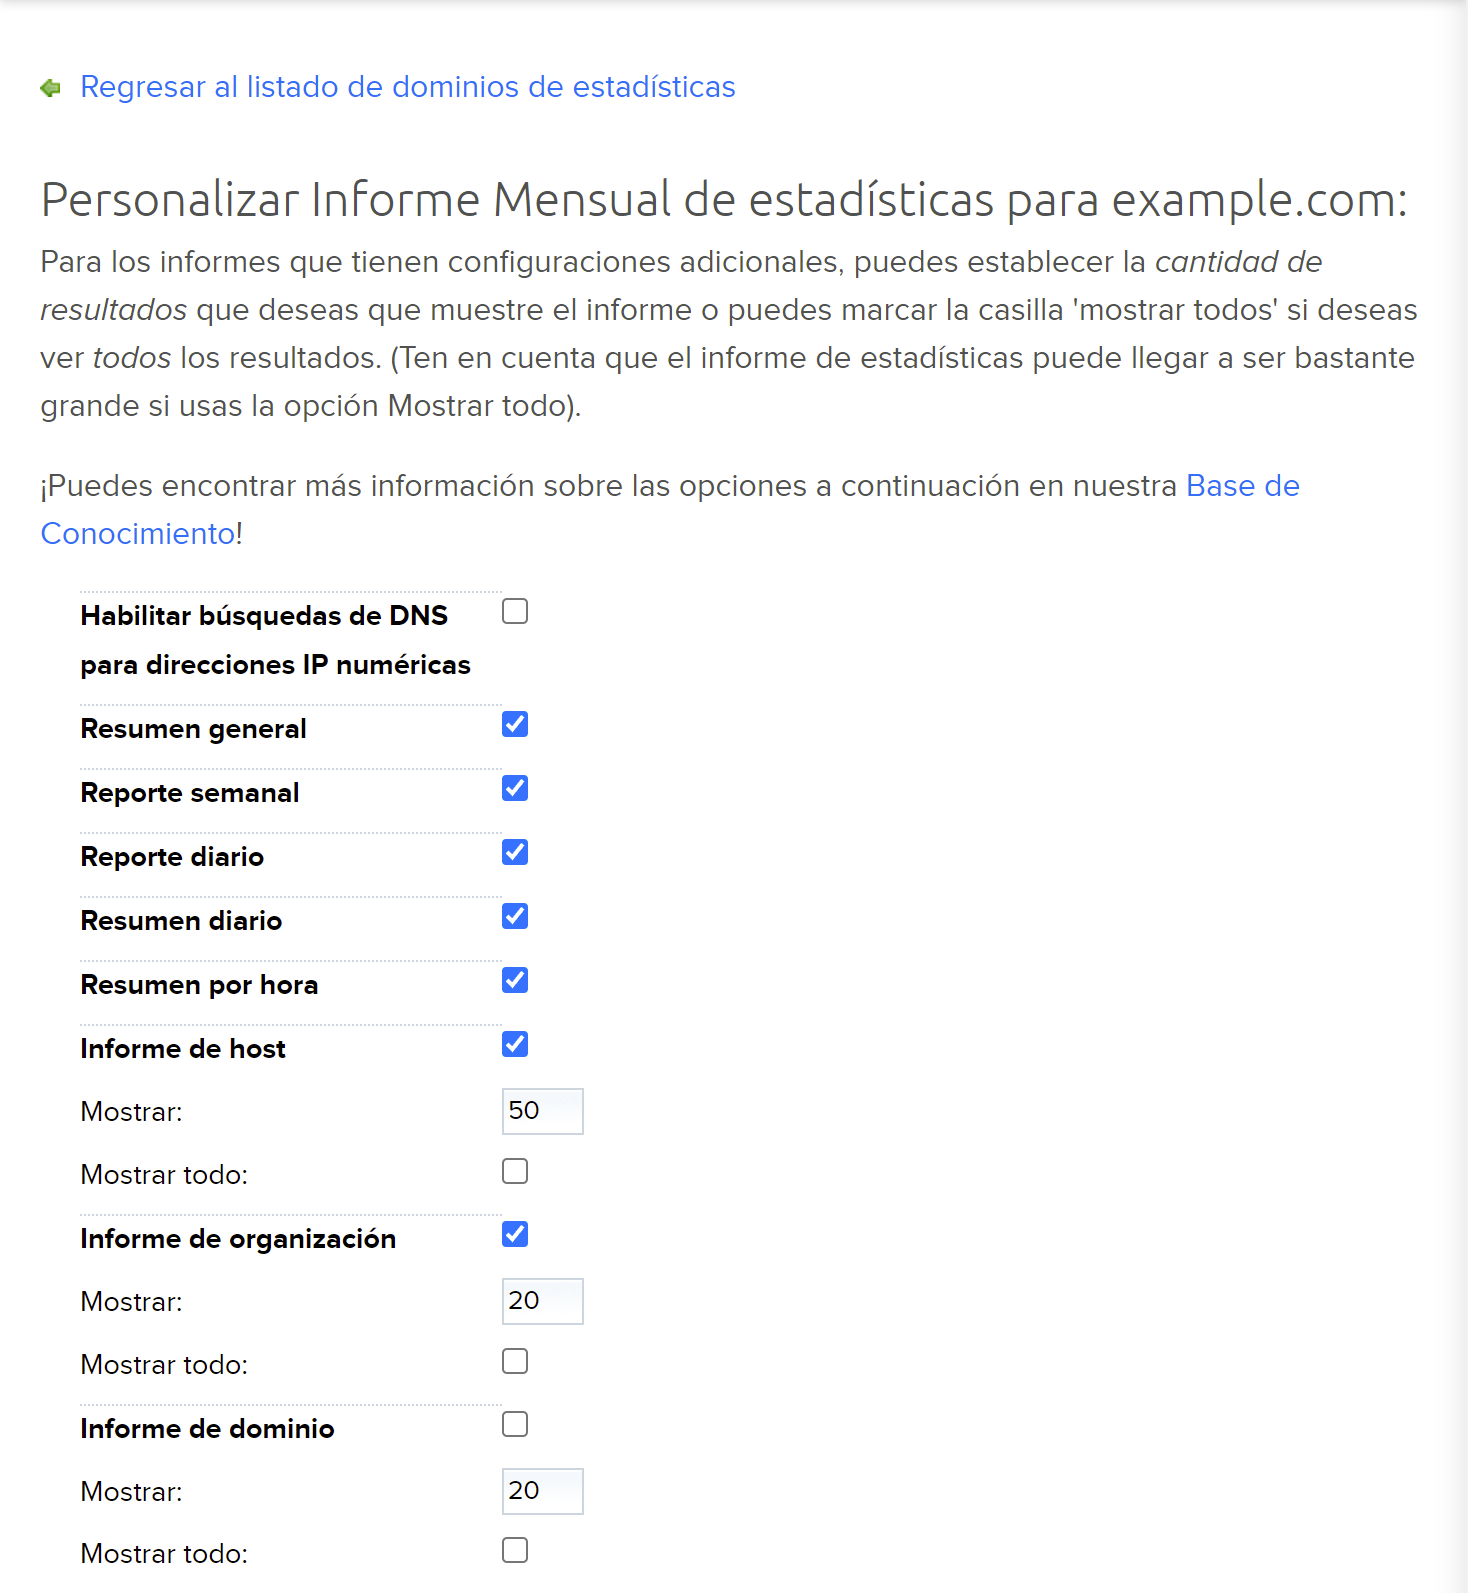Uncheck the Informe de host checkbox

click(515, 1044)
